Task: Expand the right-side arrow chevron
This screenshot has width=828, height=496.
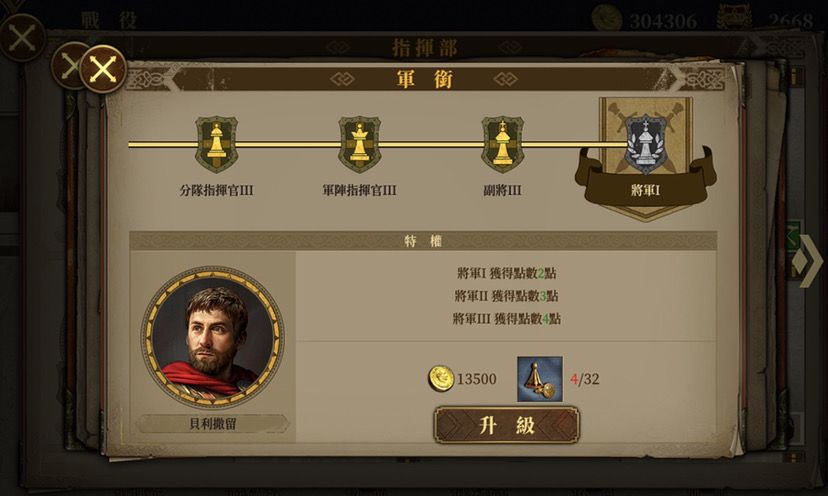Action: 810,261
